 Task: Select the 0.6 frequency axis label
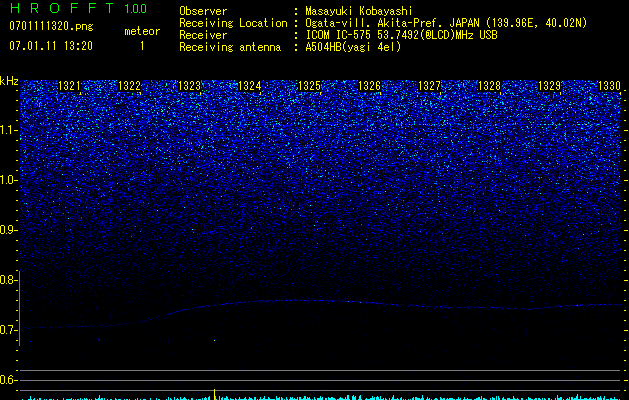[x=9, y=380]
